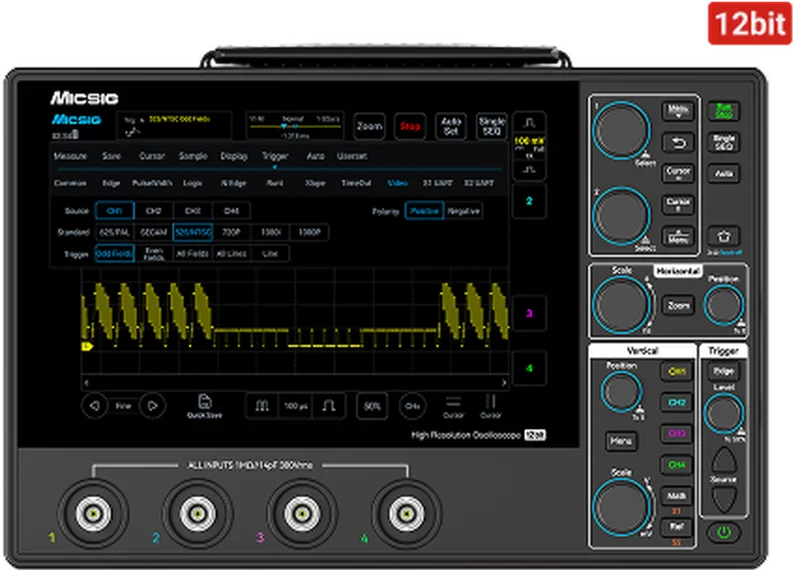
Task: Select the SECAM video standard
Action: click(154, 232)
